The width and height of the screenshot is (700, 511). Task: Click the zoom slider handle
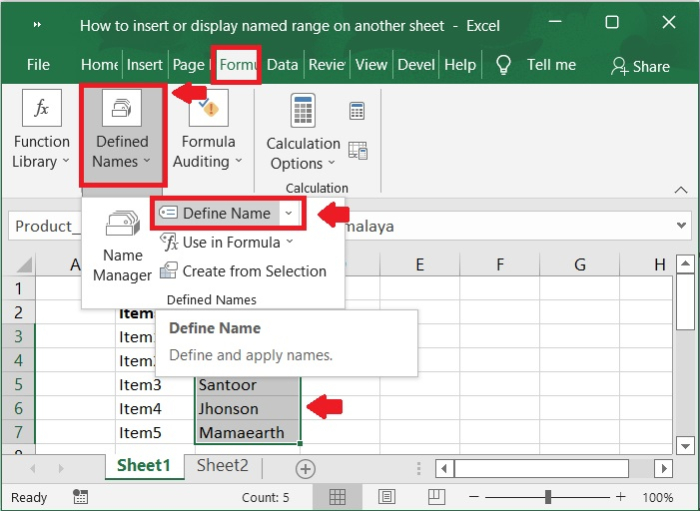pyautogui.click(x=548, y=497)
